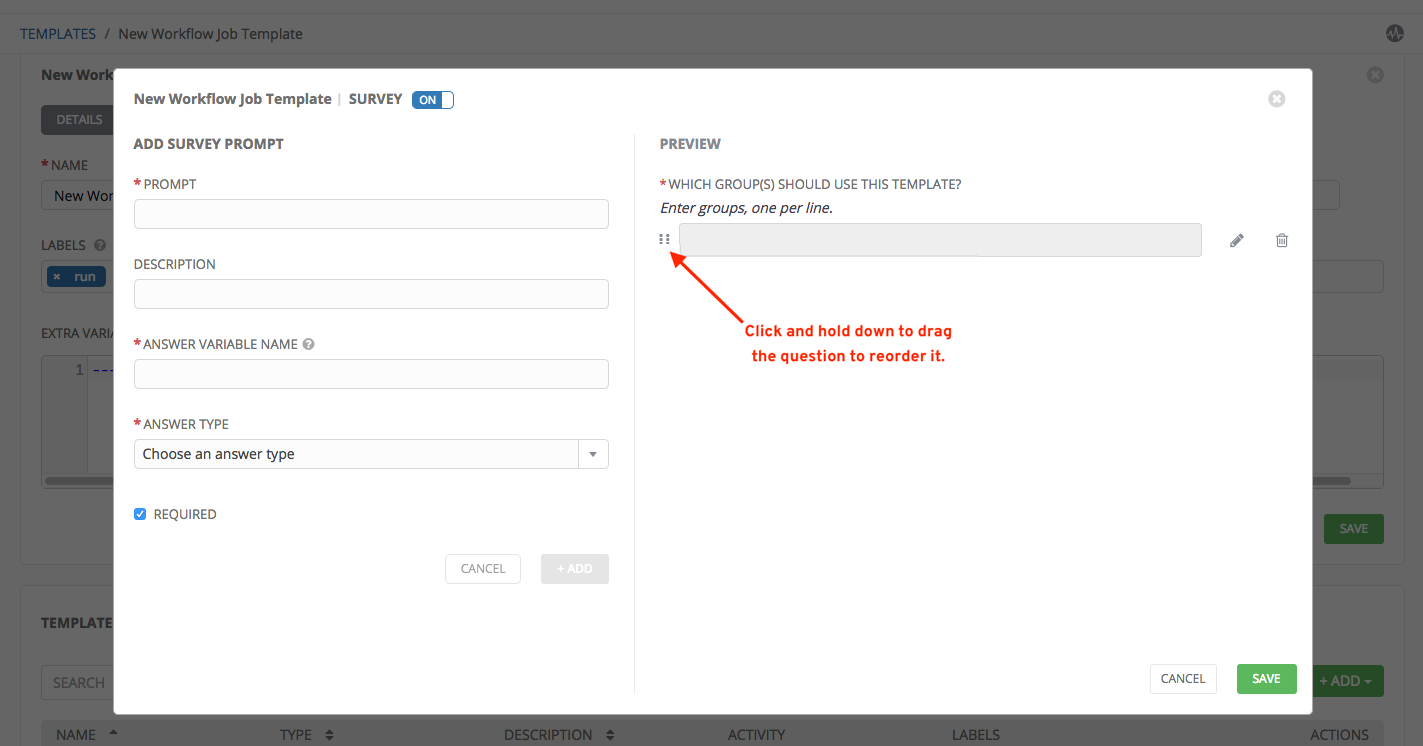Viewport: 1423px width, 746px height.
Task: Delete the survey question with trash icon
Action: pos(1282,240)
